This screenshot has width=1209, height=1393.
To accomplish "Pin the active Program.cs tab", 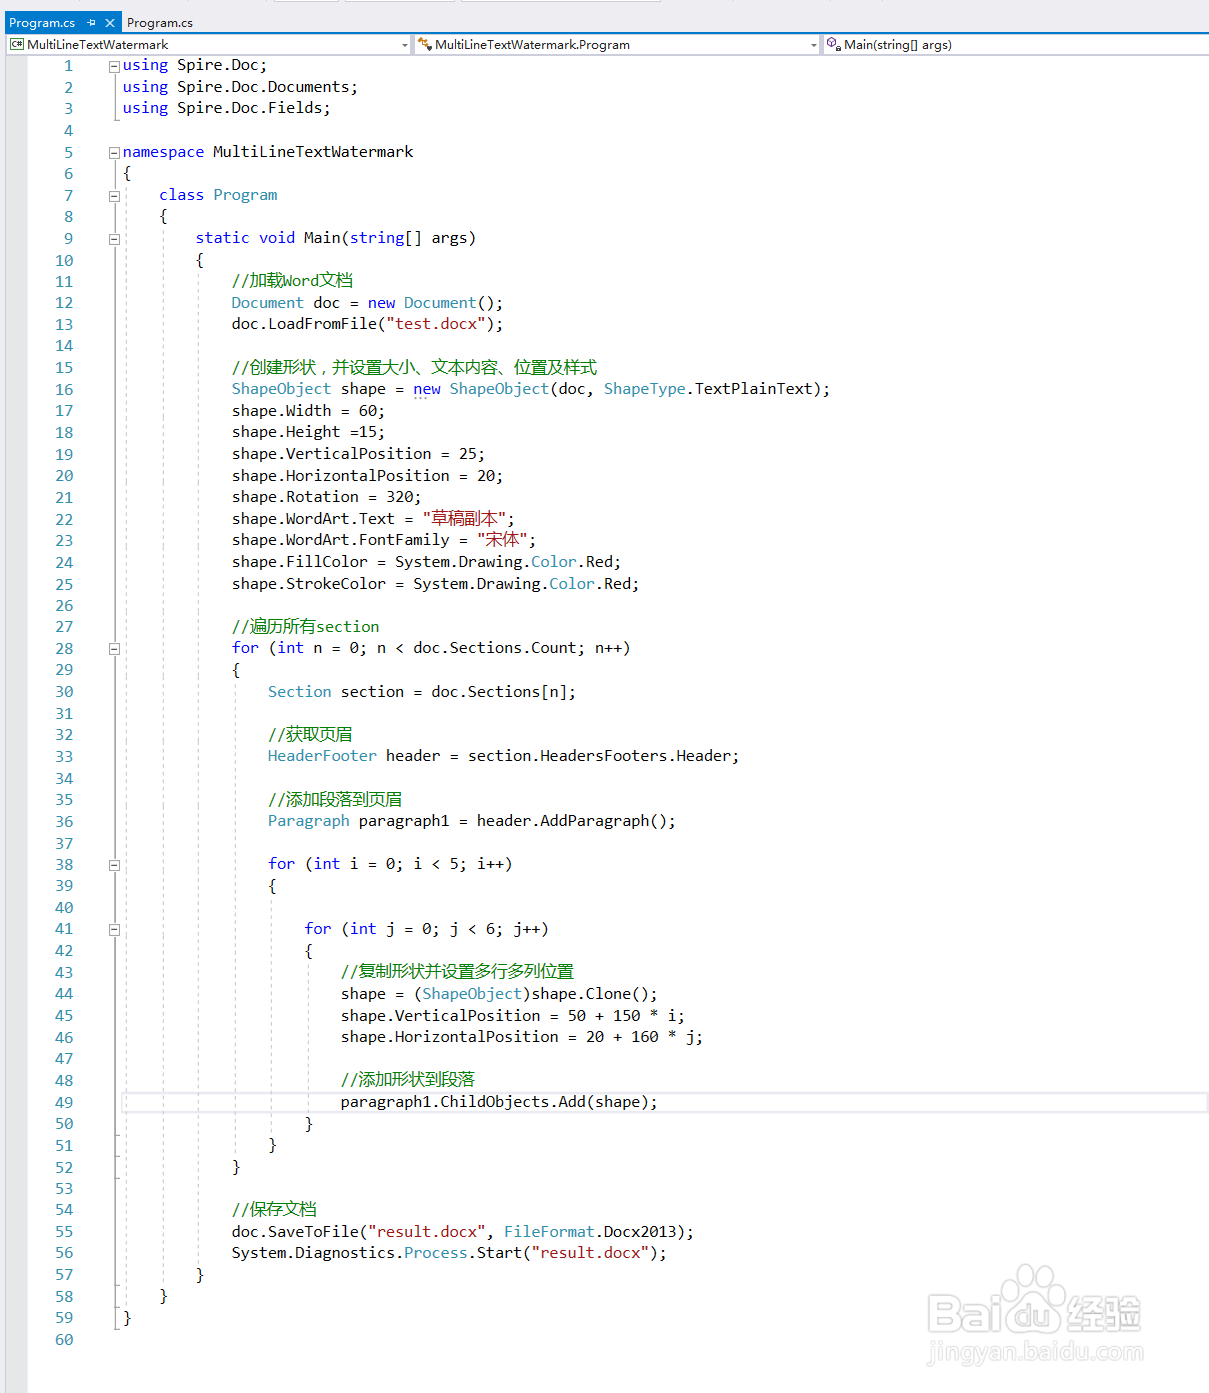I will [91, 22].
